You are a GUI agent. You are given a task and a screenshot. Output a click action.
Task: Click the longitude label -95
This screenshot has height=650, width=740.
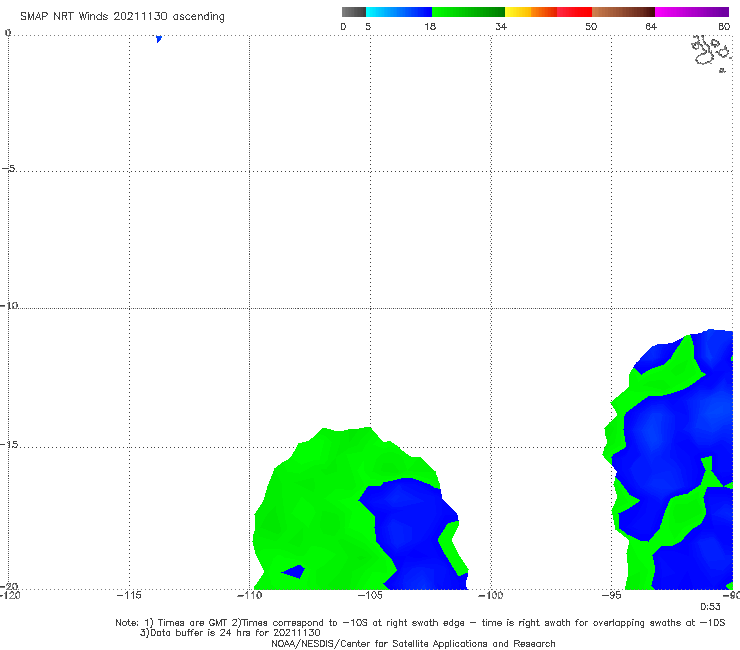(611, 595)
